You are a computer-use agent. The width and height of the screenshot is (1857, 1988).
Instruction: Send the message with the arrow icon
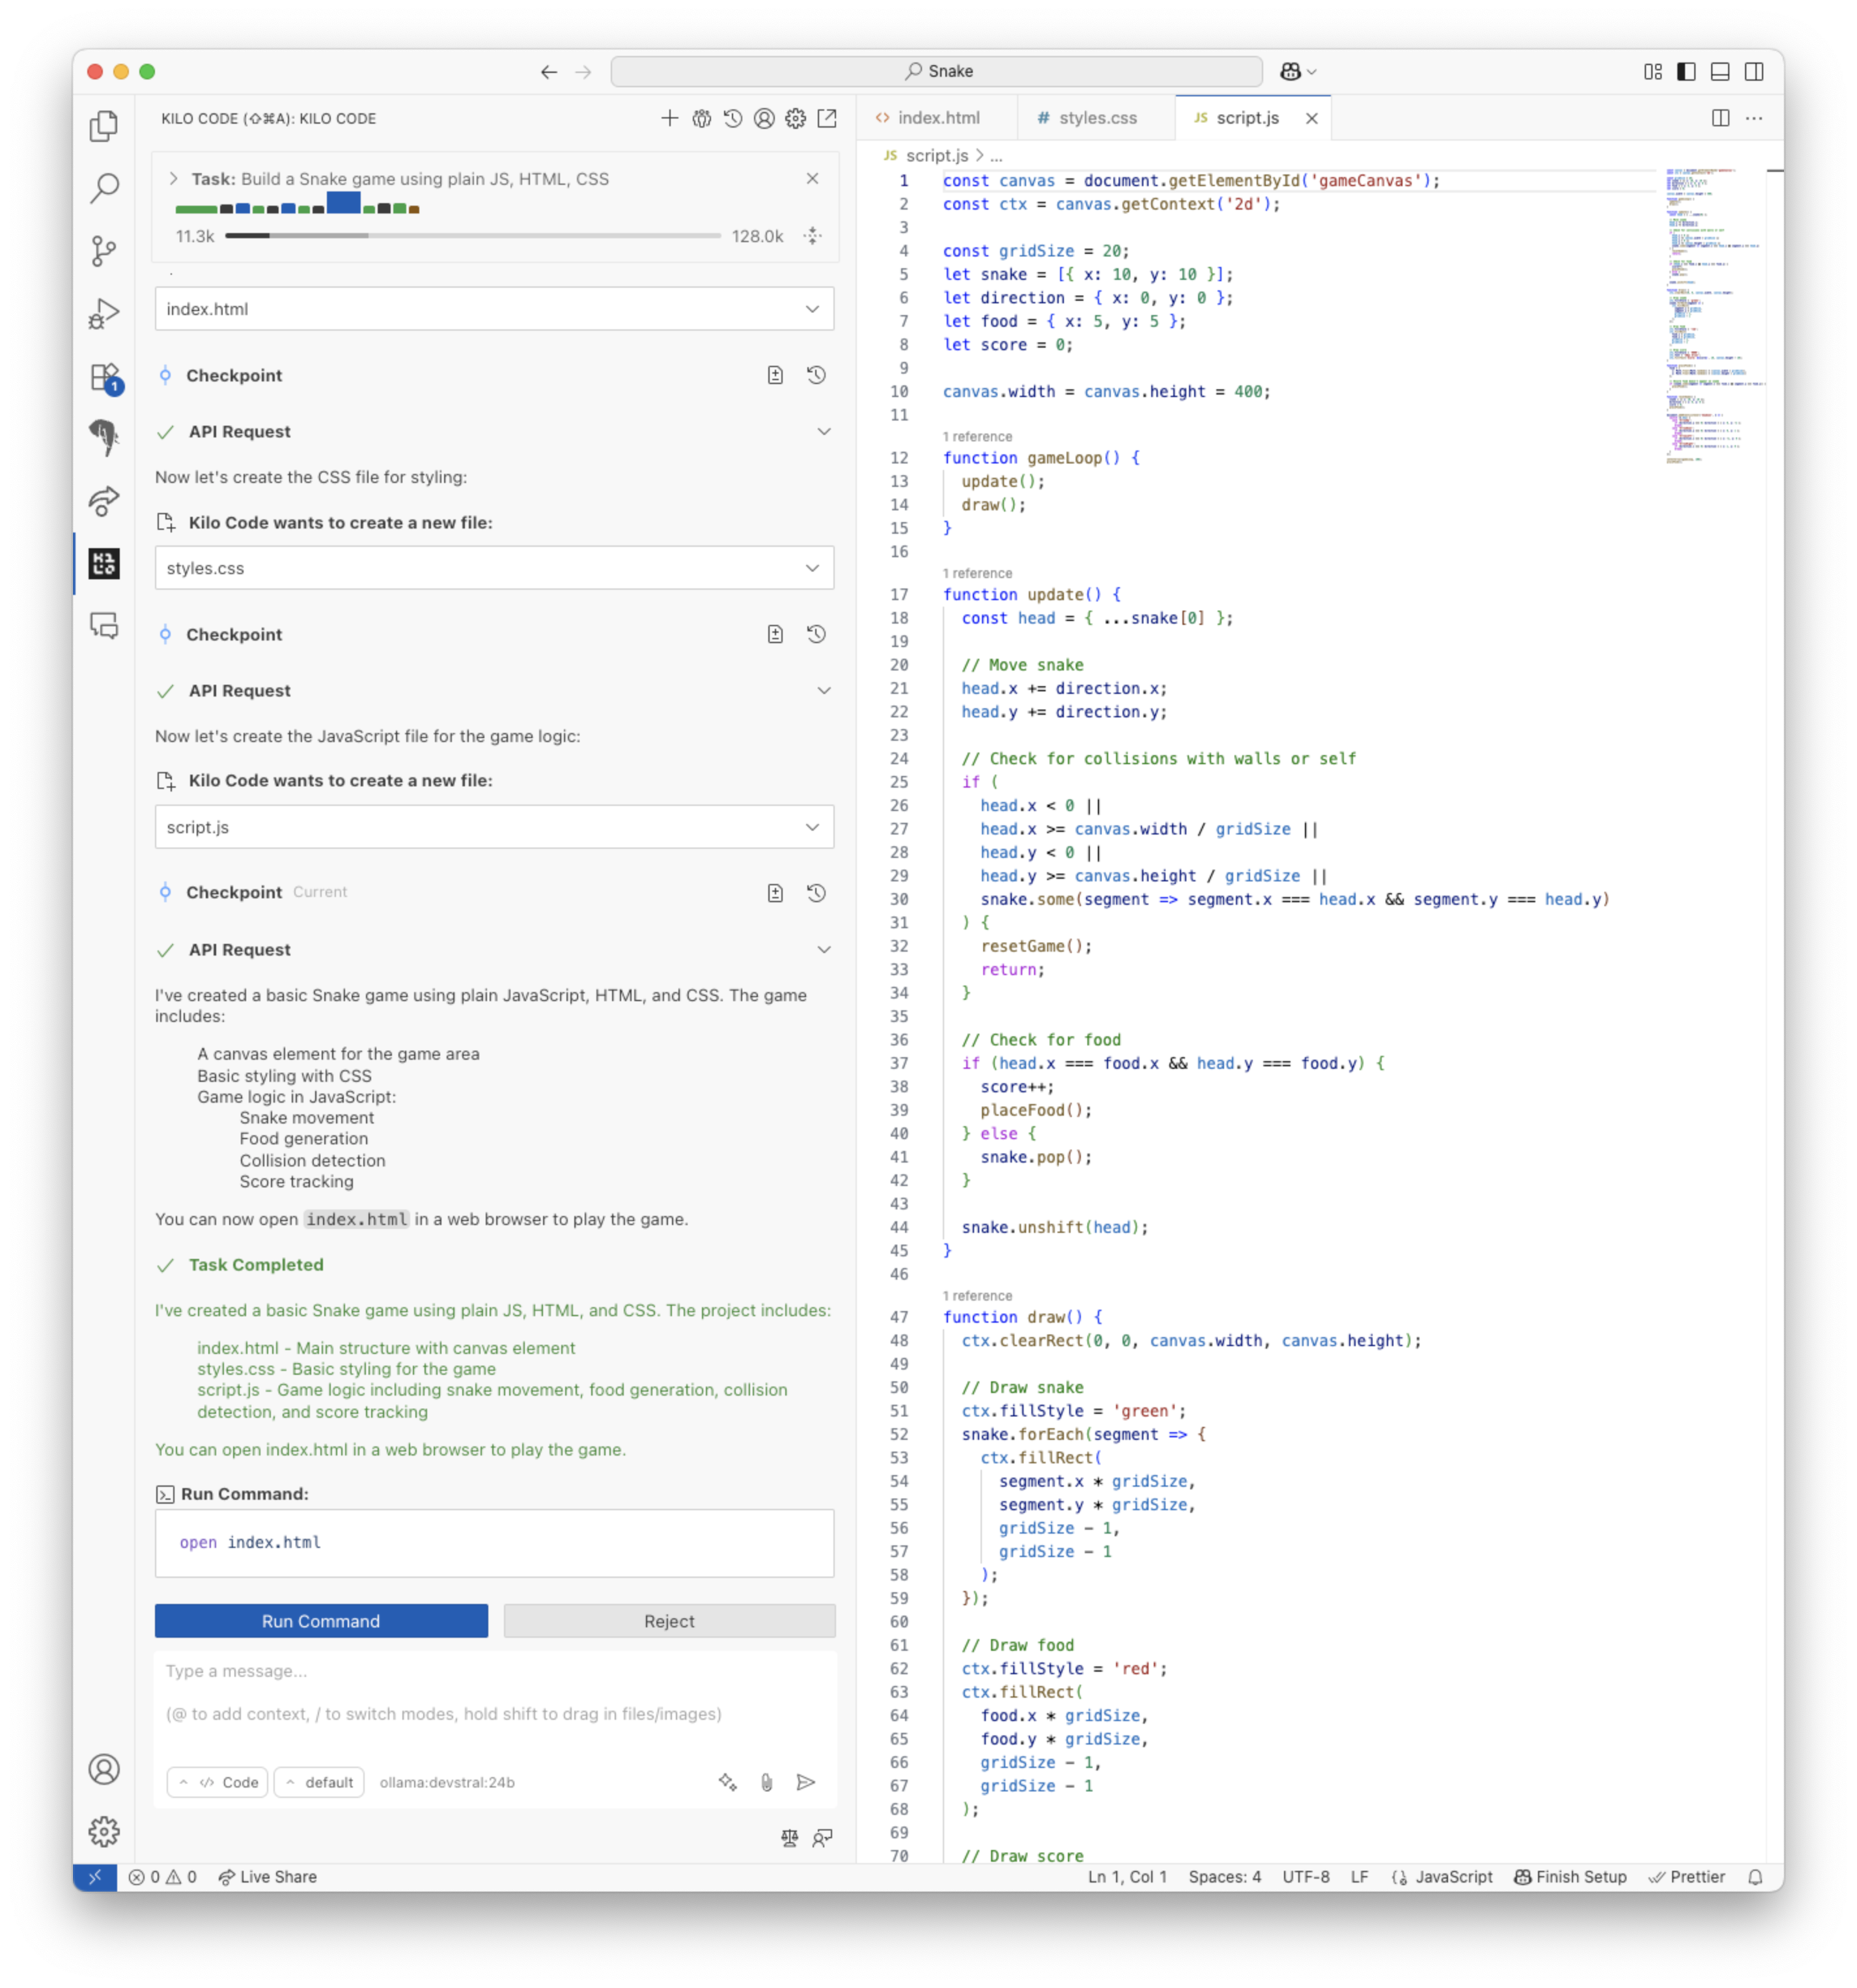(x=807, y=1782)
